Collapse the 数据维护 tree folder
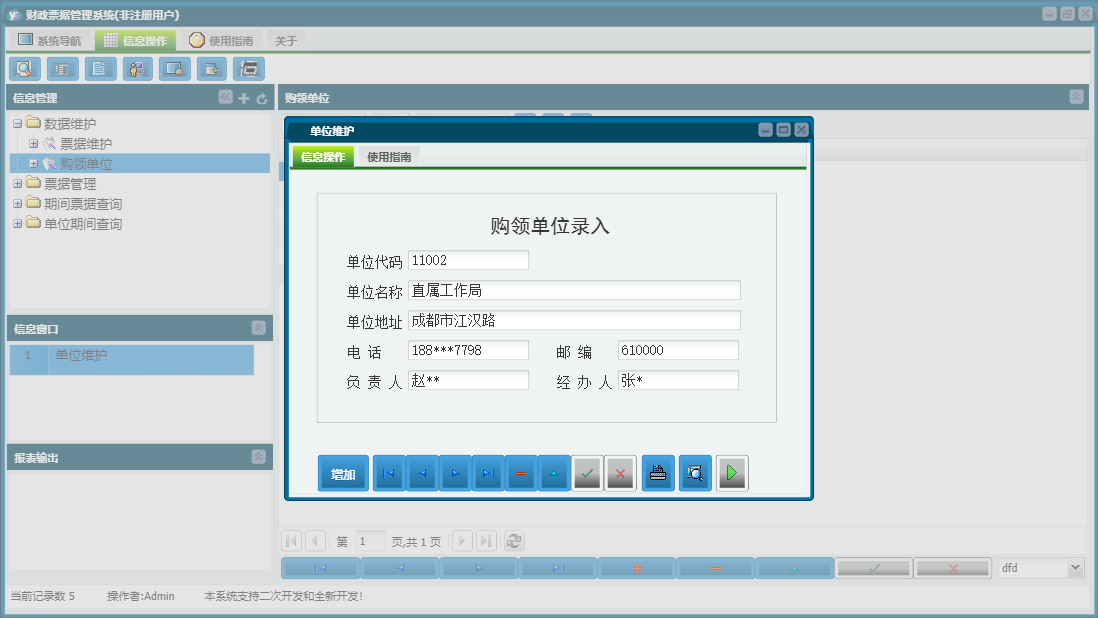 18,124
